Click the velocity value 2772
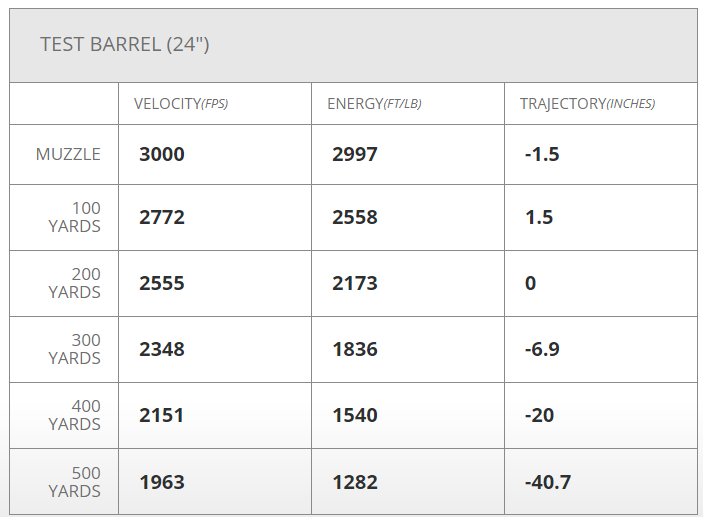Image resolution: width=703 pixels, height=517 pixels. tap(162, 217)
